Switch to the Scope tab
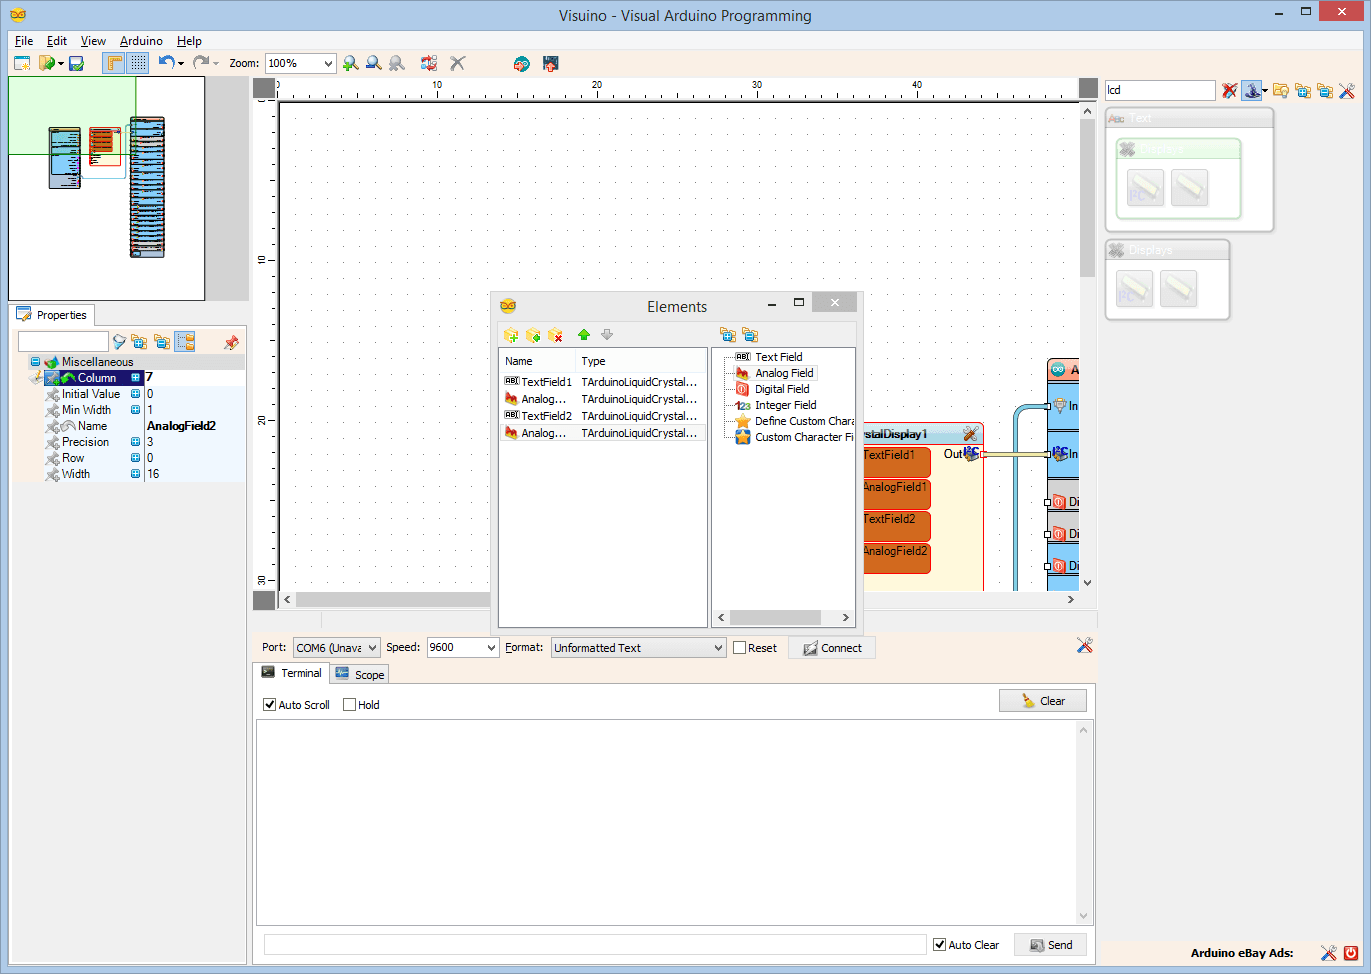 (x=359, y=673)
